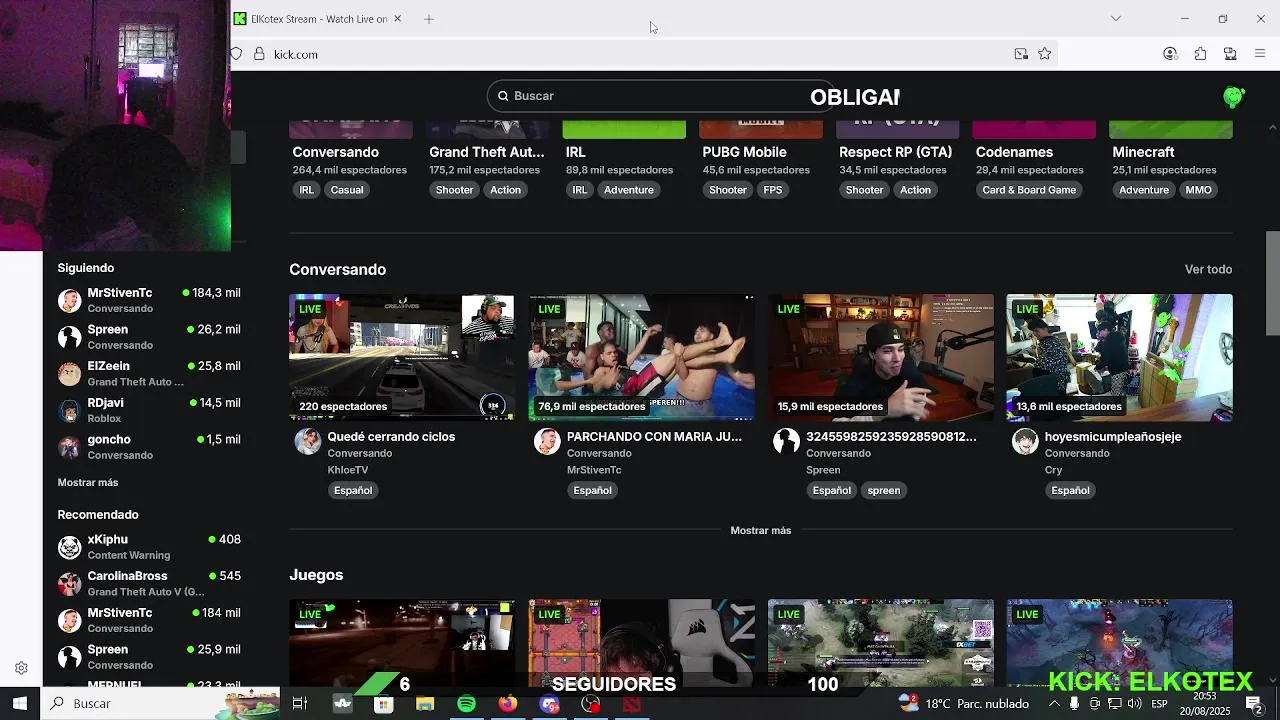Viewport: 1280px width, 720px height.
Task: Click the ESP language indicator in tray
Action: [x=1159, y=703]
